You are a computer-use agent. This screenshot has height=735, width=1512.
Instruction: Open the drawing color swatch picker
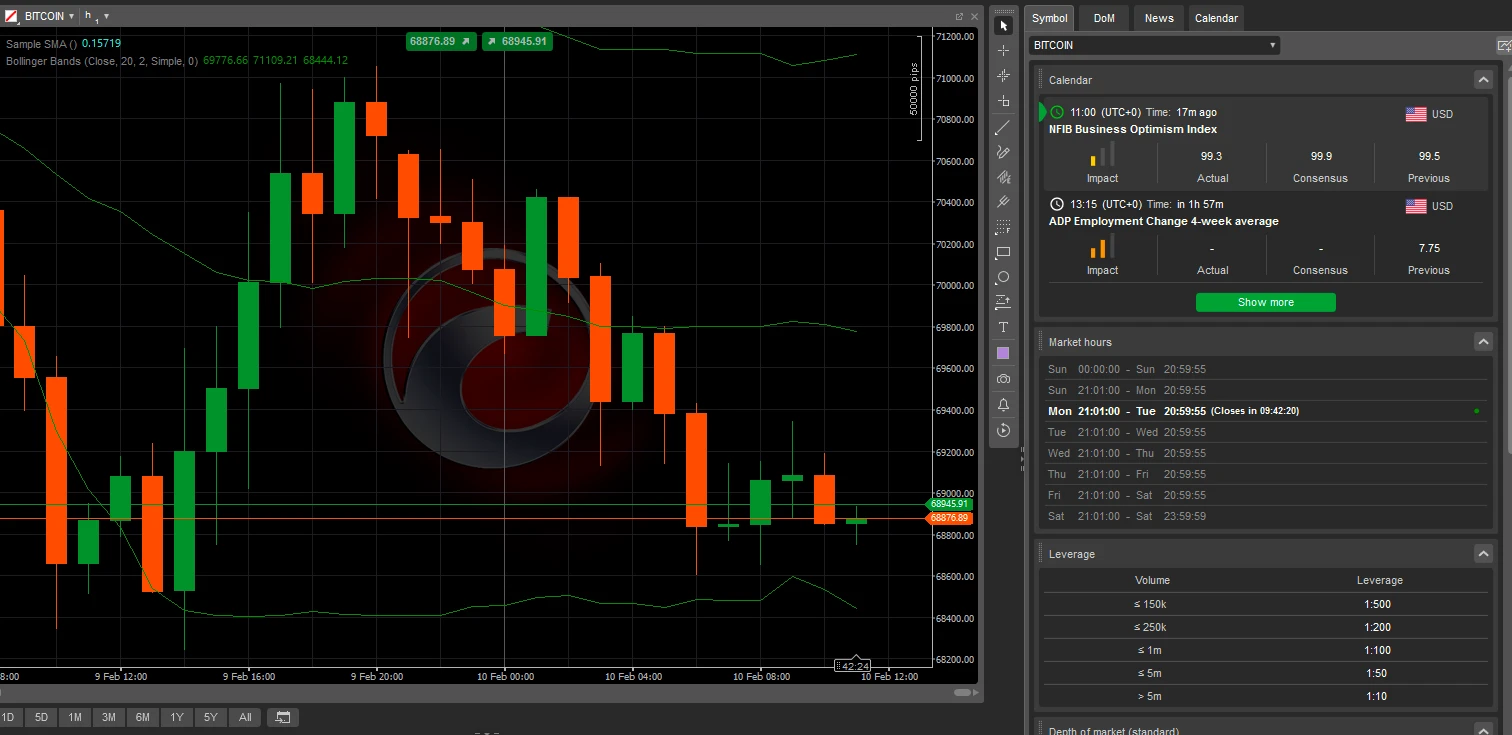click(1003, 352)
